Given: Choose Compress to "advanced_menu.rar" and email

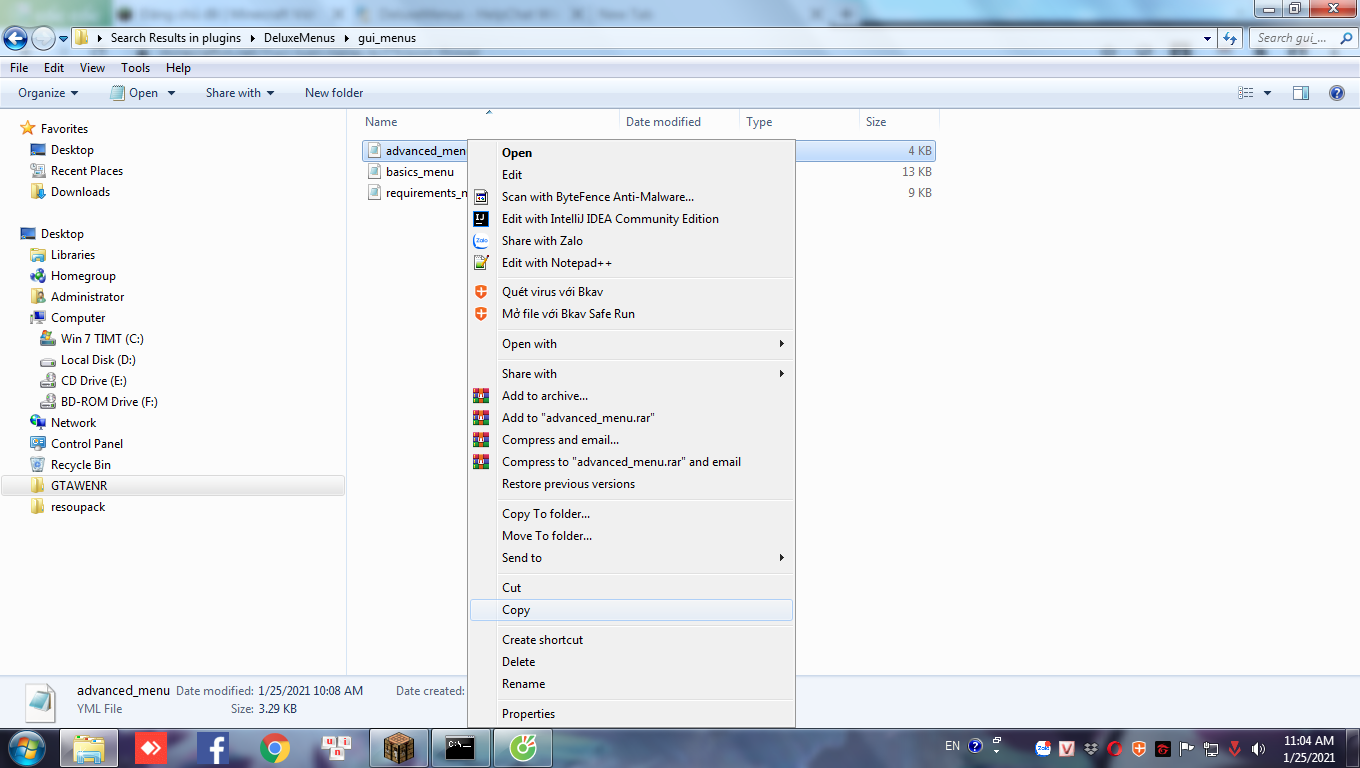Looking at the screenshot, I should point(631,462).
